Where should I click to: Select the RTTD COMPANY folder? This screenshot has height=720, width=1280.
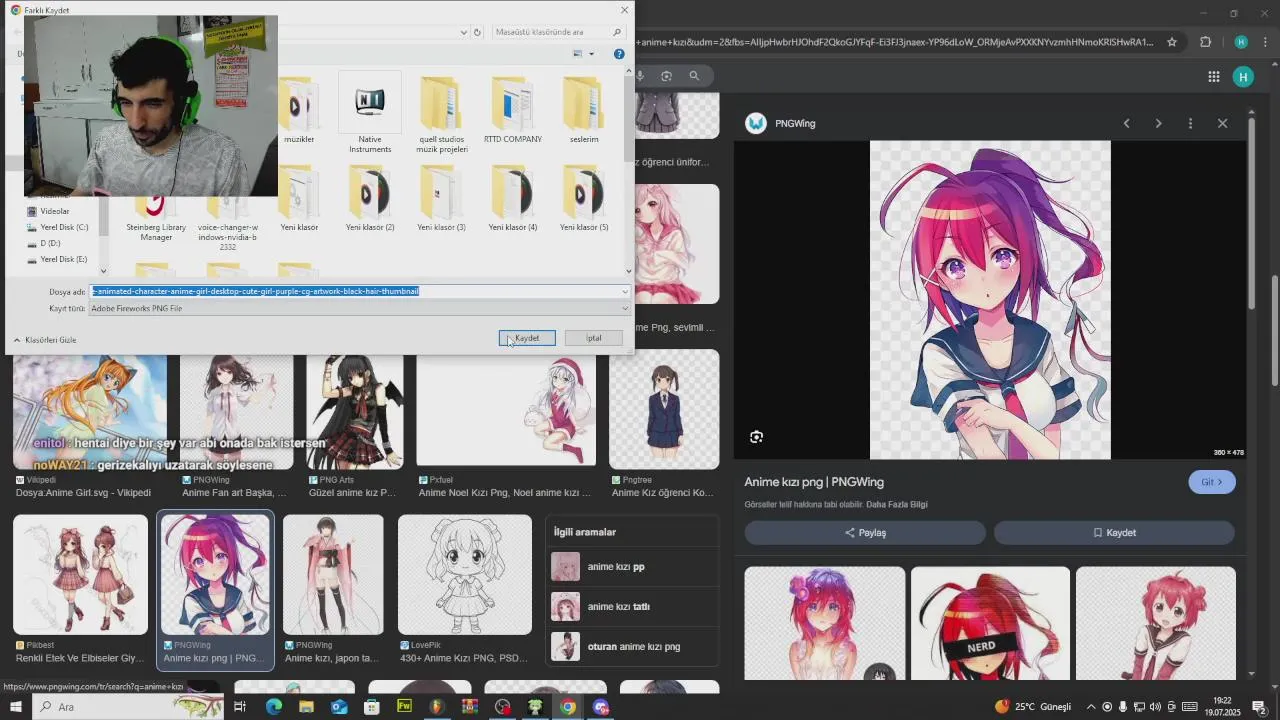click(x=513, y=111)
